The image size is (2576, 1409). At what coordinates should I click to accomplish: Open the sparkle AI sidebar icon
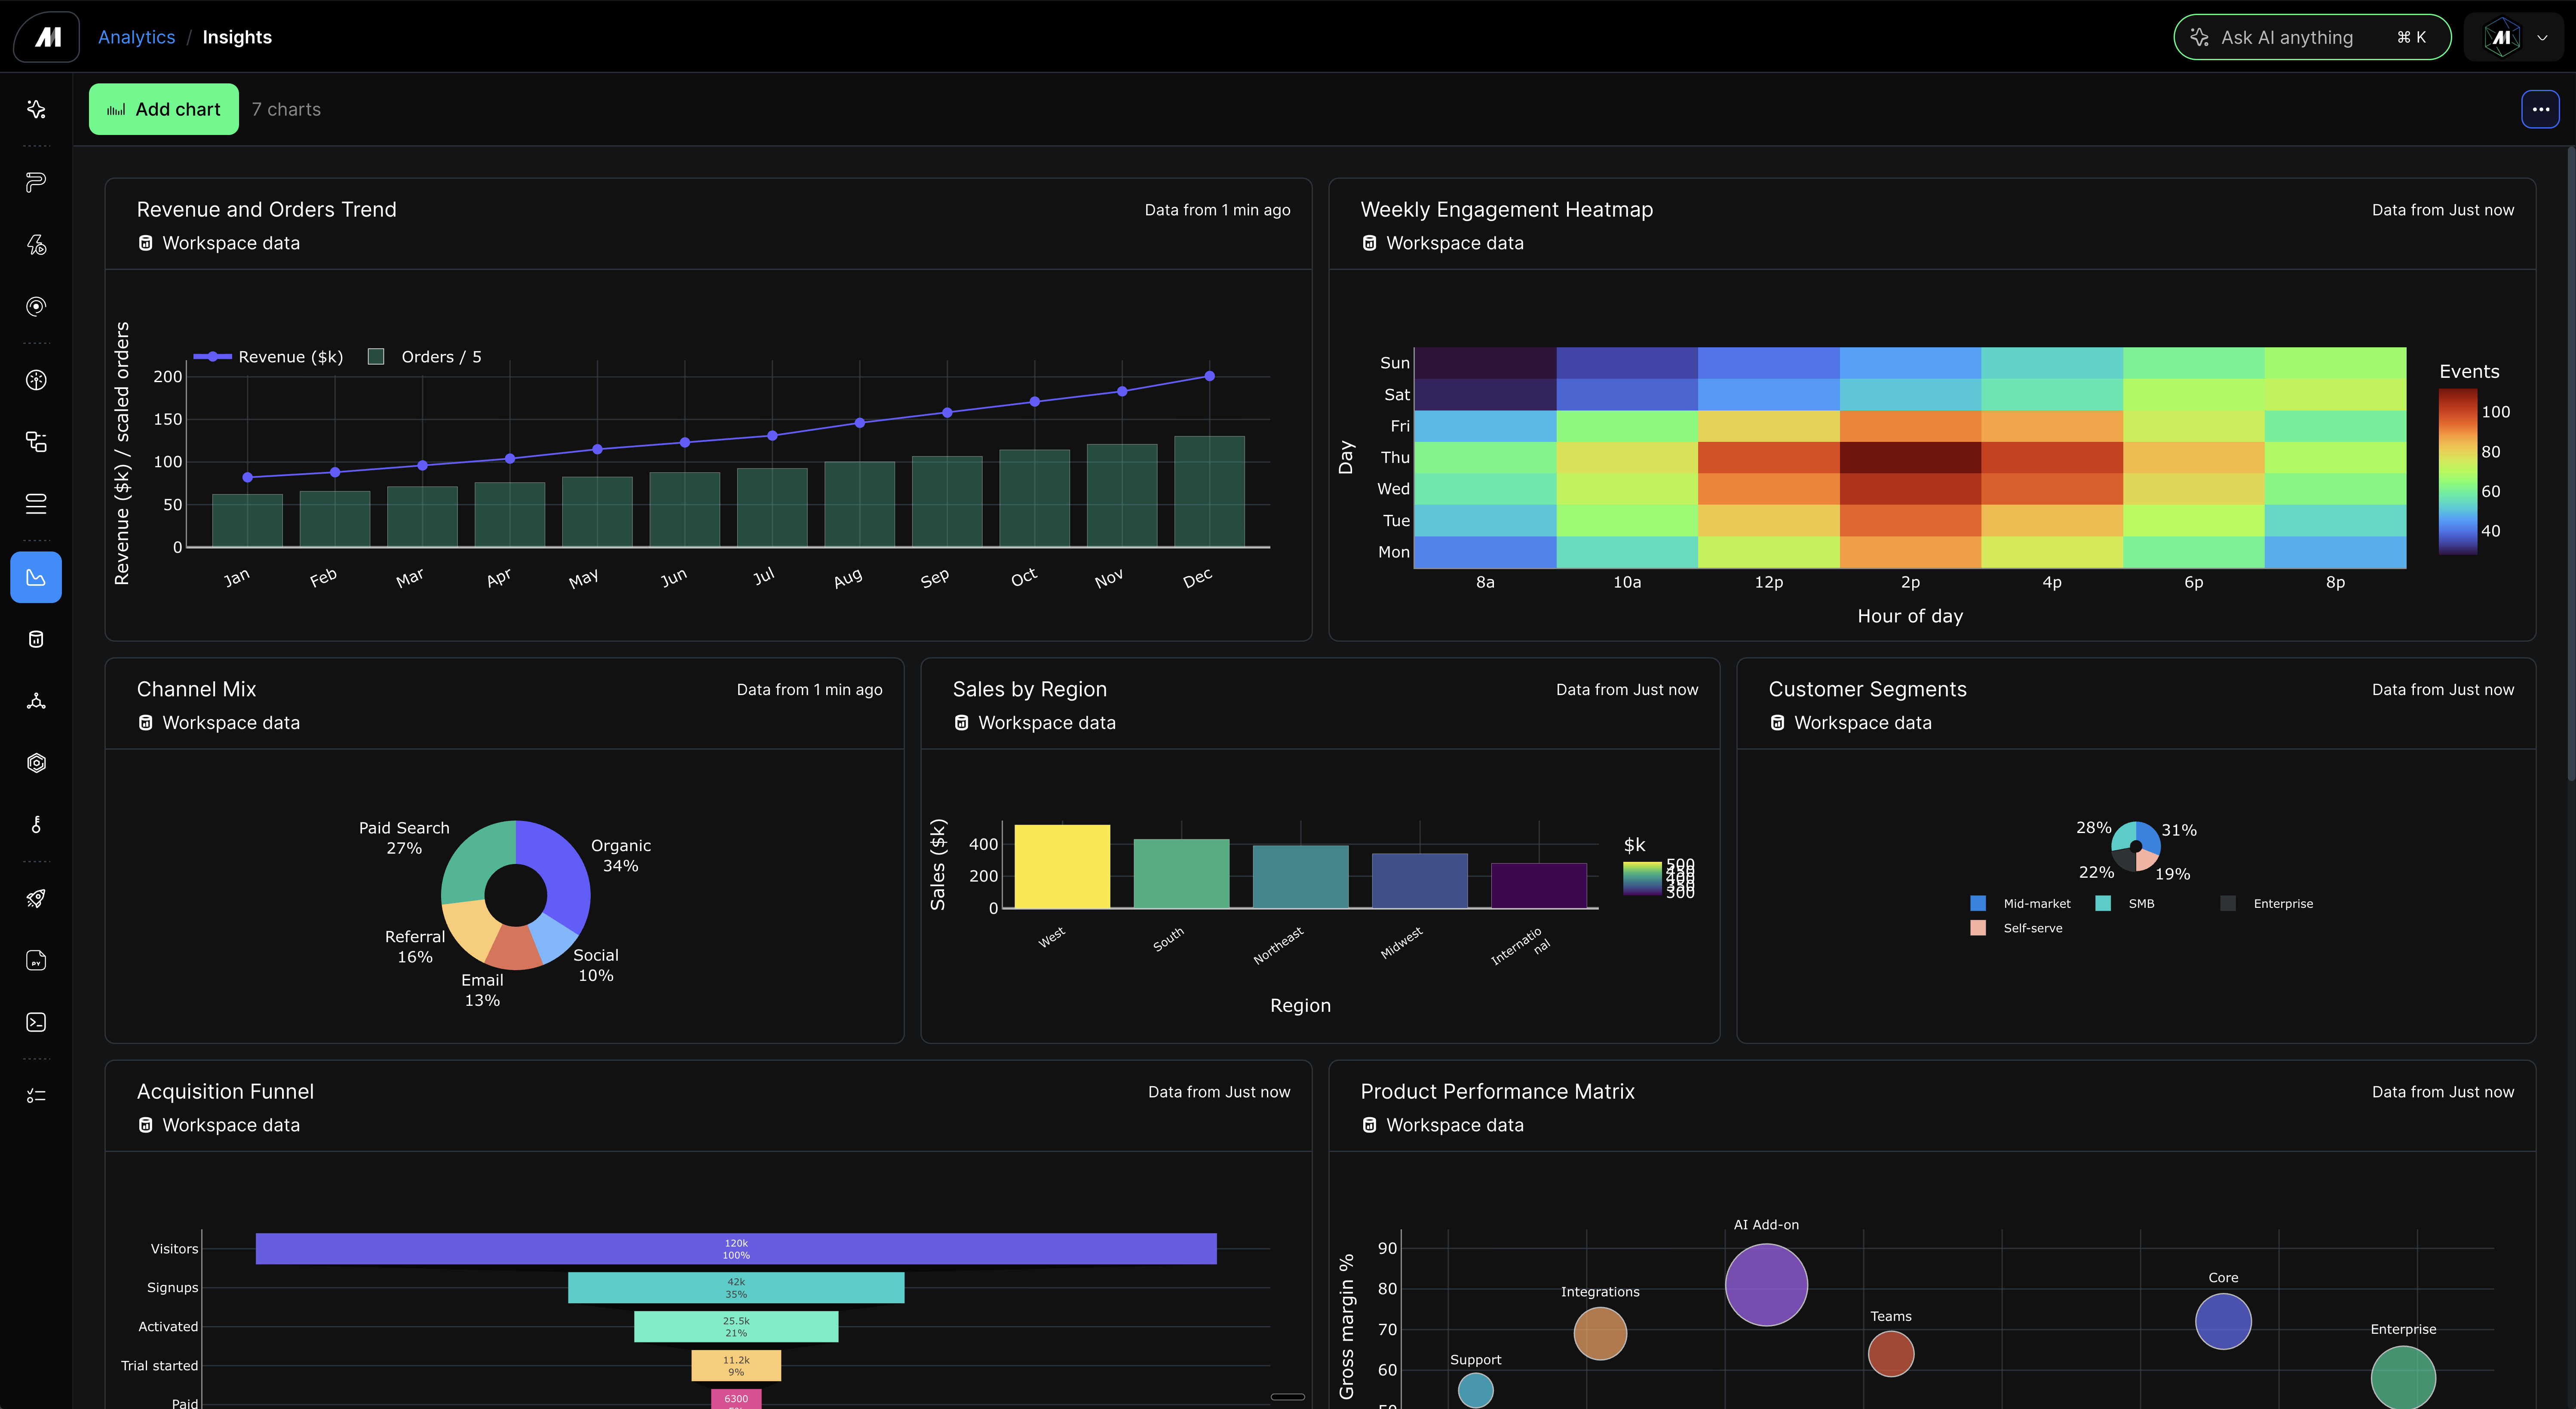[36, 109]
